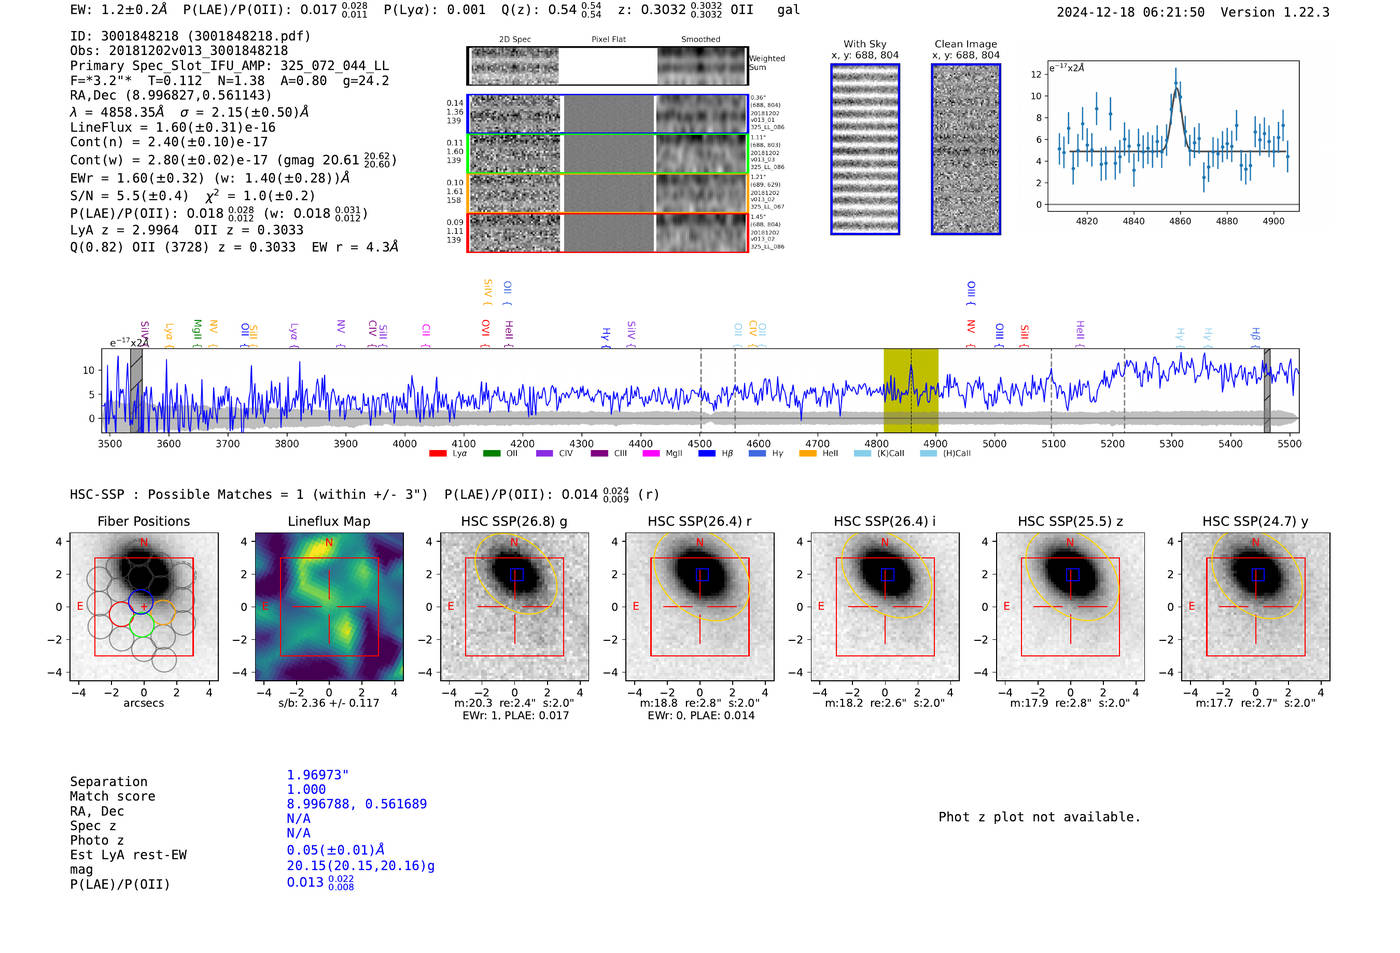Click the blue Hβ legend swatch
Screen dimensions: 1400x953
pos(707,454)
